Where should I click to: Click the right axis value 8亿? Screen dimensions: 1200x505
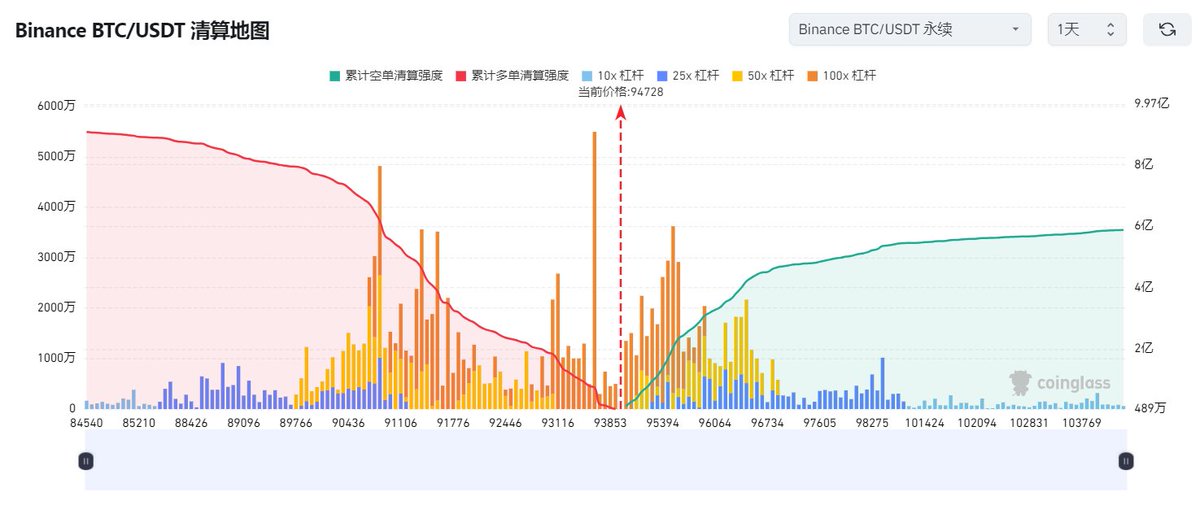pyautogui.click(x=1145, y=164)
